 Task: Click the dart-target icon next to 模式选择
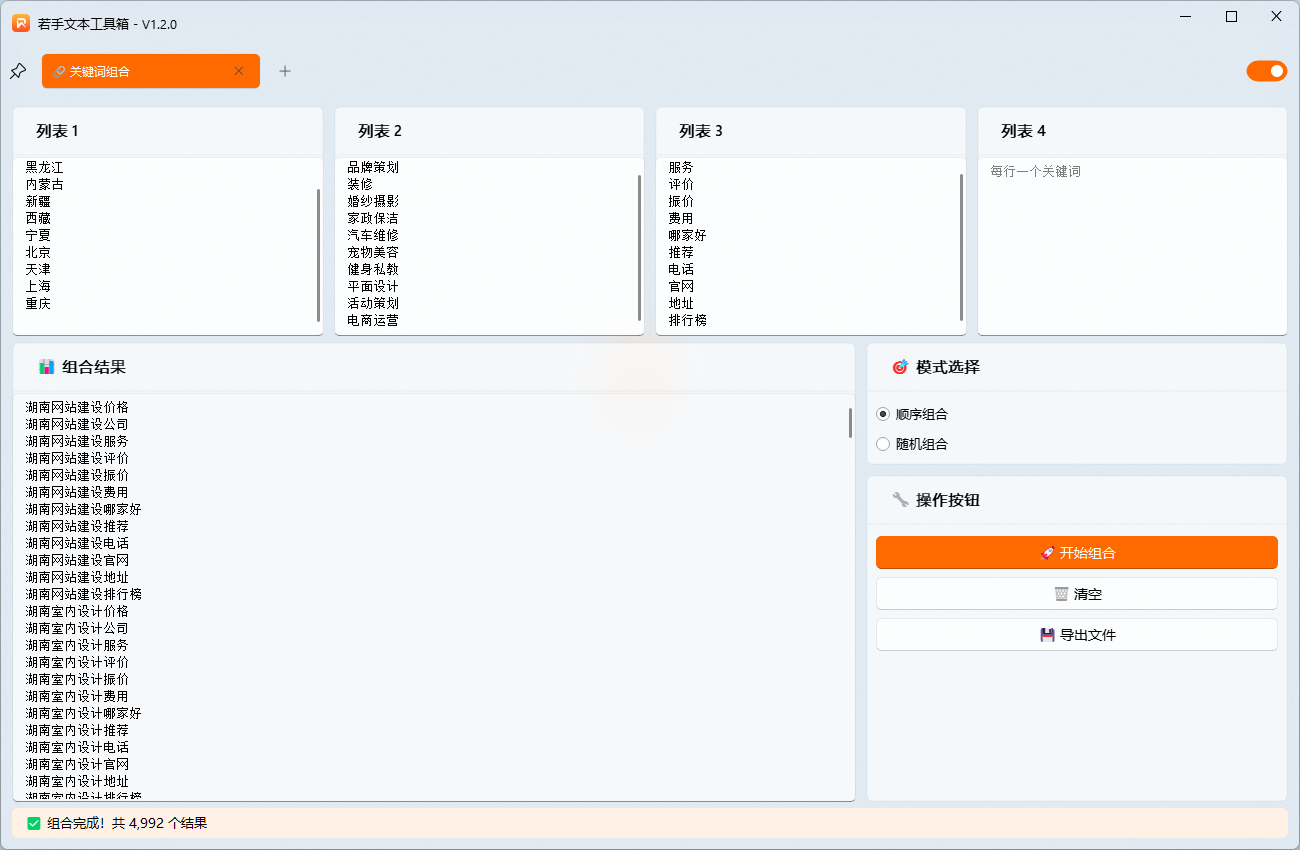coord(898,367)
